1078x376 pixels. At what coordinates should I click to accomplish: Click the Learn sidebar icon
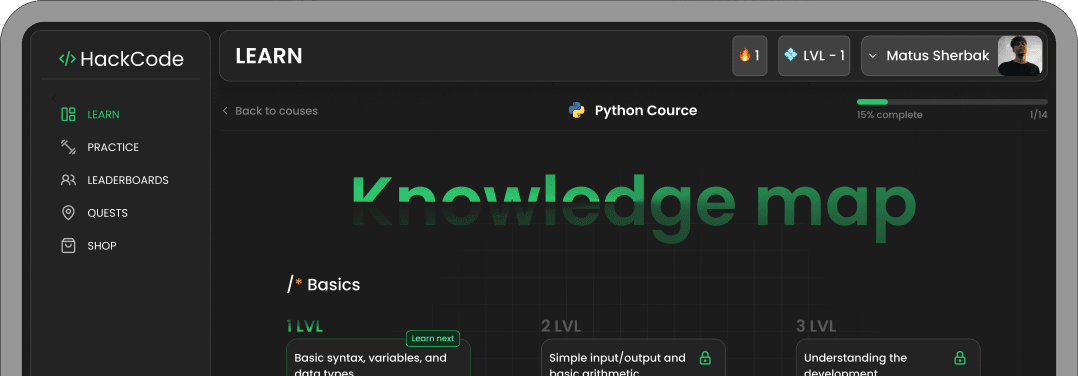pyautogui.click(x=68, y=115)
